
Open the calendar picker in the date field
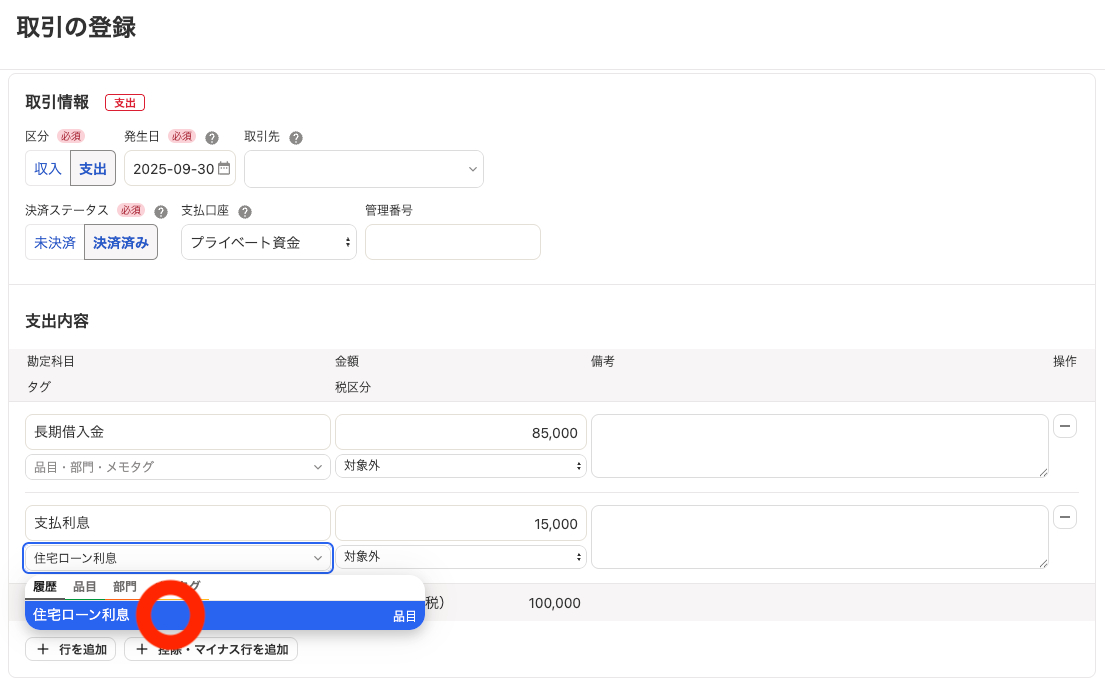coord(224,169)
